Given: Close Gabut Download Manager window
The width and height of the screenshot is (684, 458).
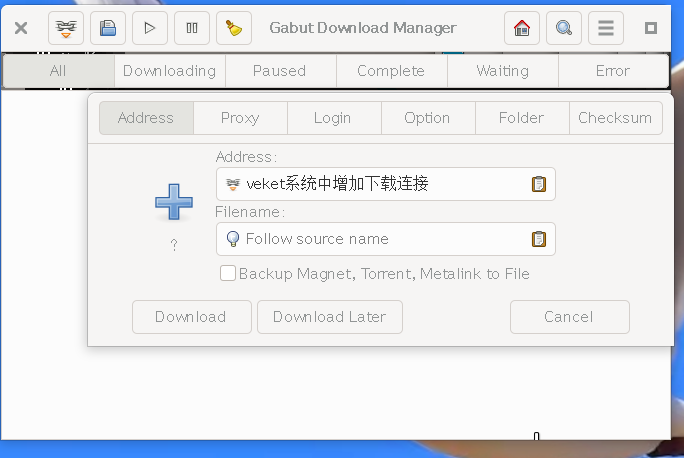Looking at the screenshot, I should click(21, 28).
